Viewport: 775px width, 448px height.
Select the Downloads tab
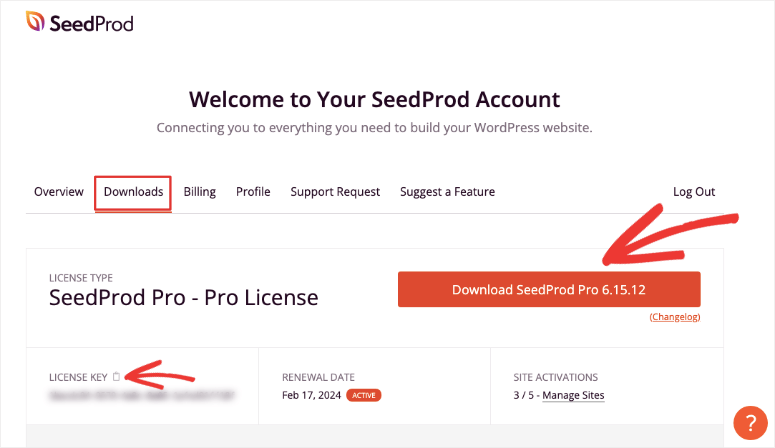pos(133,192)
